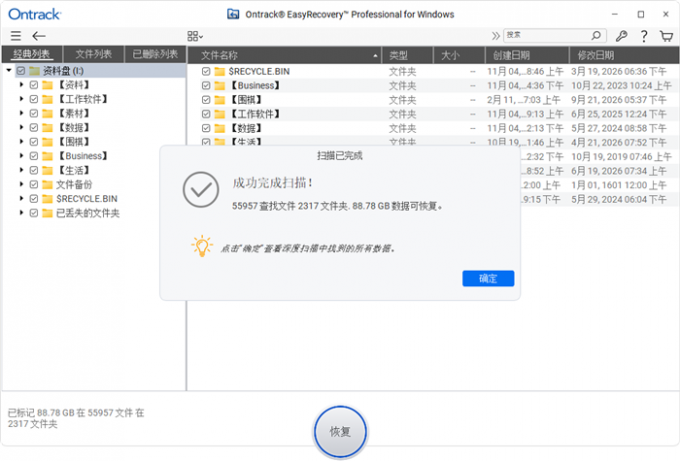Select 【Business】 folder icon in tree

[x=47, y=156]
